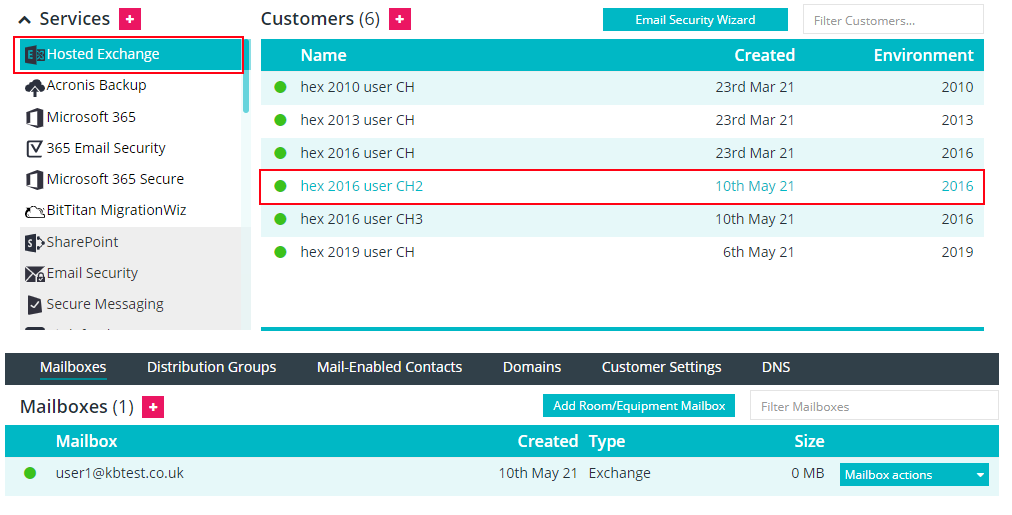Sort customers by Name column header
The width and height of the screenshot is (1012, 515).
coord(323,56)
